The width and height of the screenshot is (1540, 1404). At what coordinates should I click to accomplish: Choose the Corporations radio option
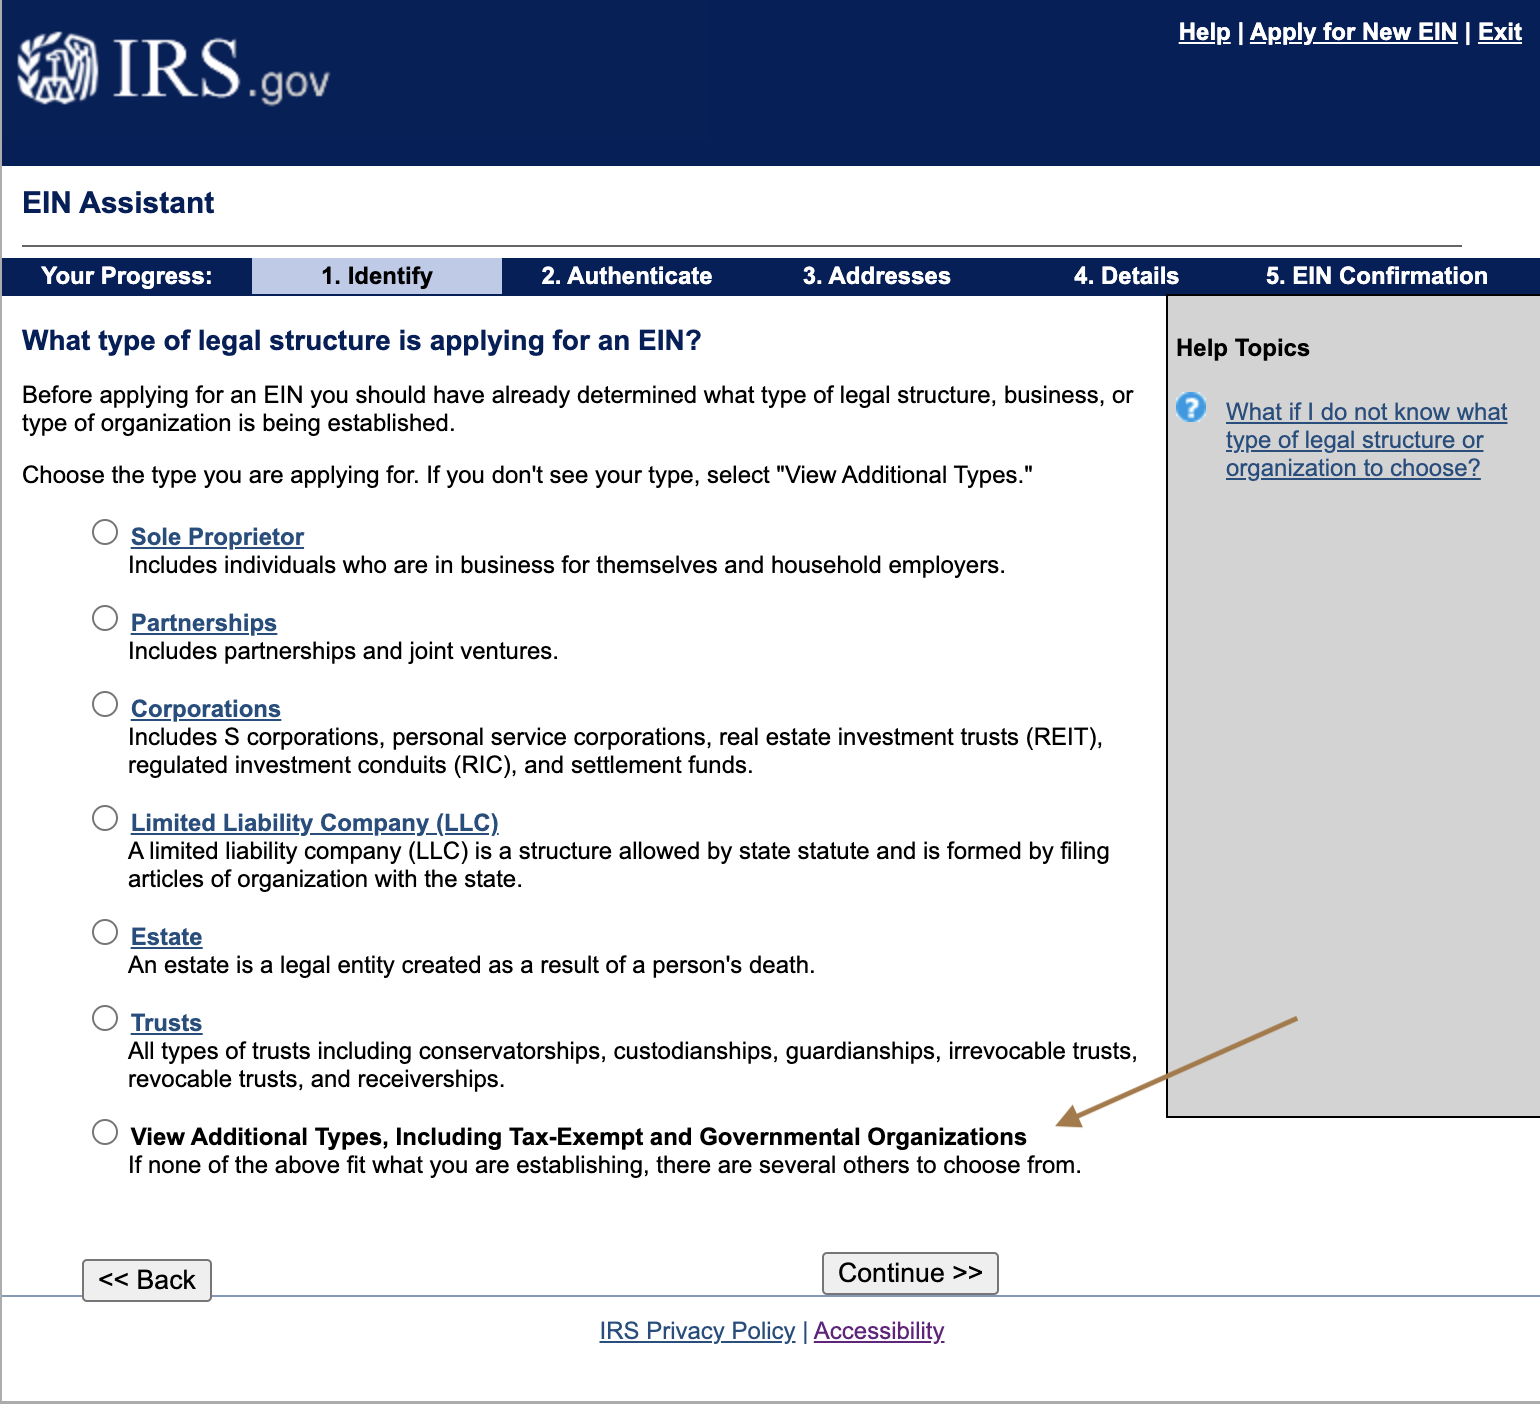click(x=105, y=704)
